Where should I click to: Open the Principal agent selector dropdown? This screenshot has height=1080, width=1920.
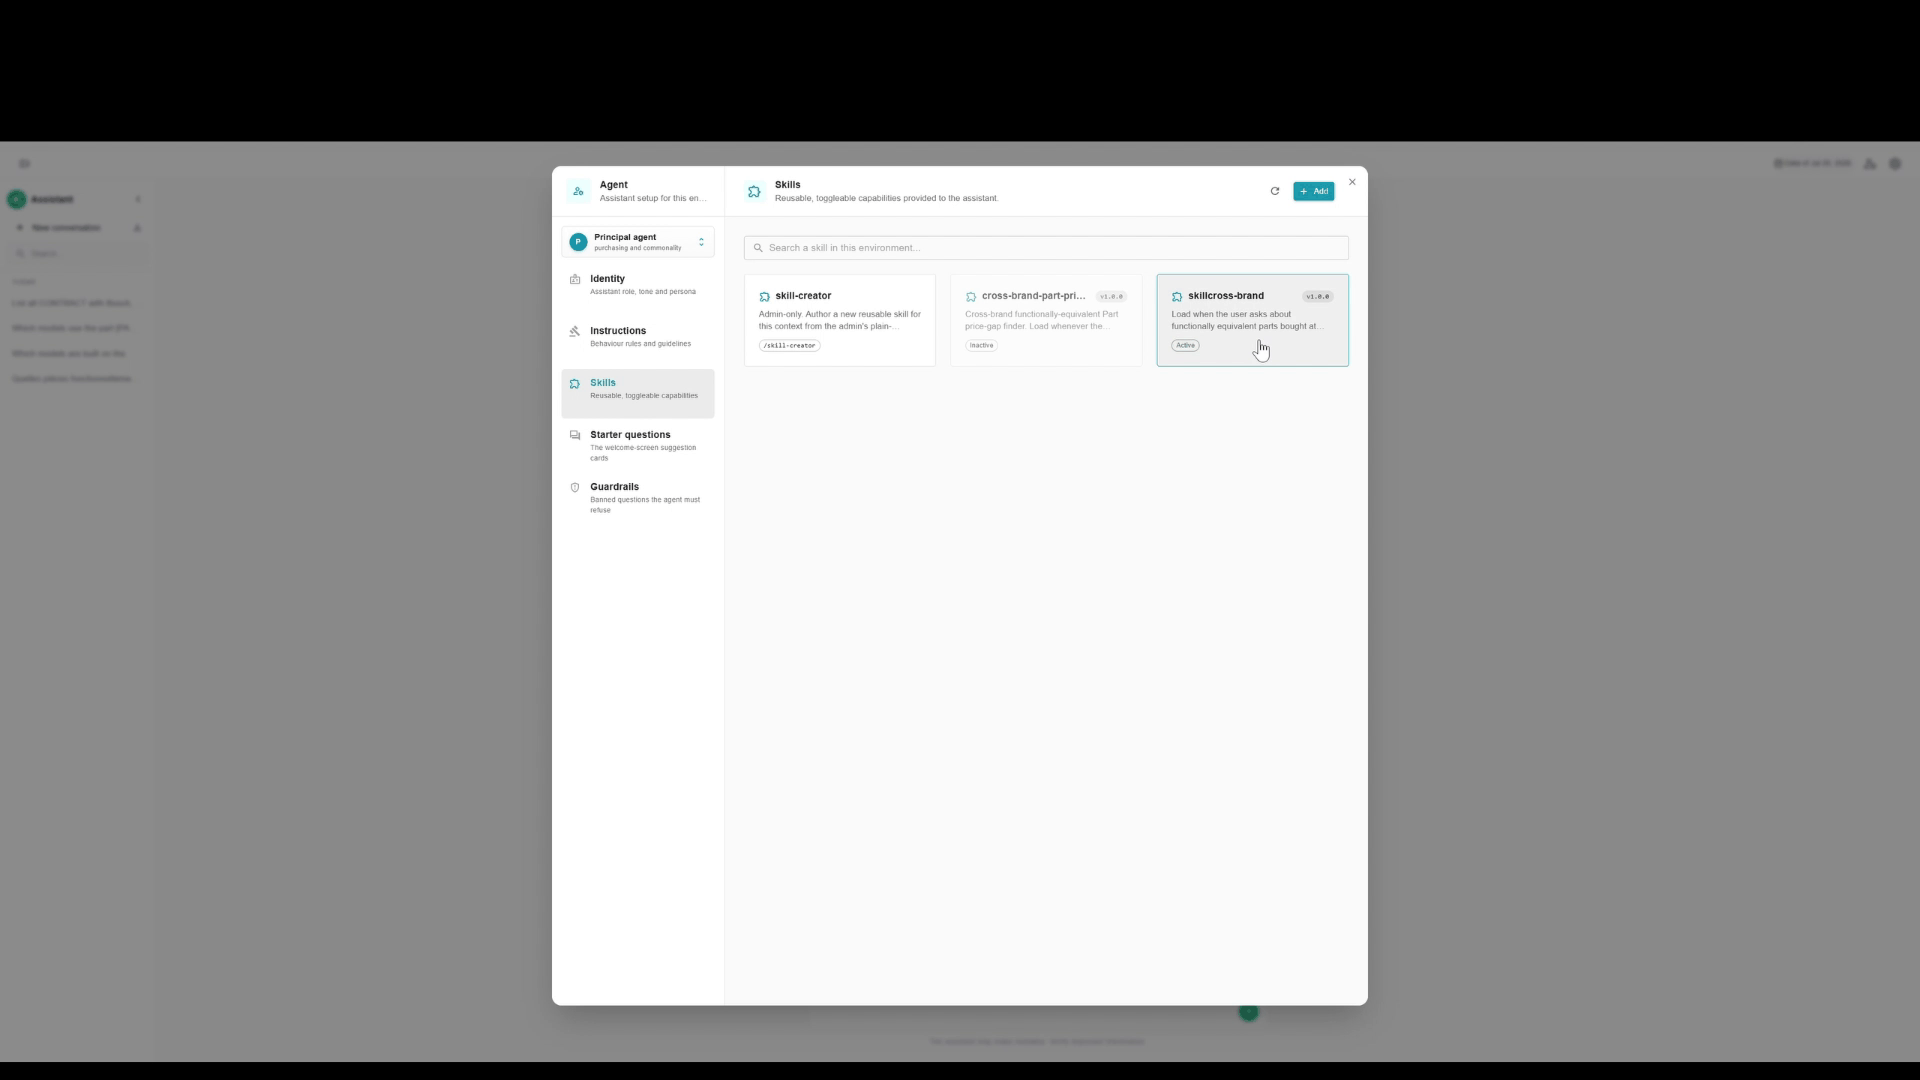tap(638, 242)
